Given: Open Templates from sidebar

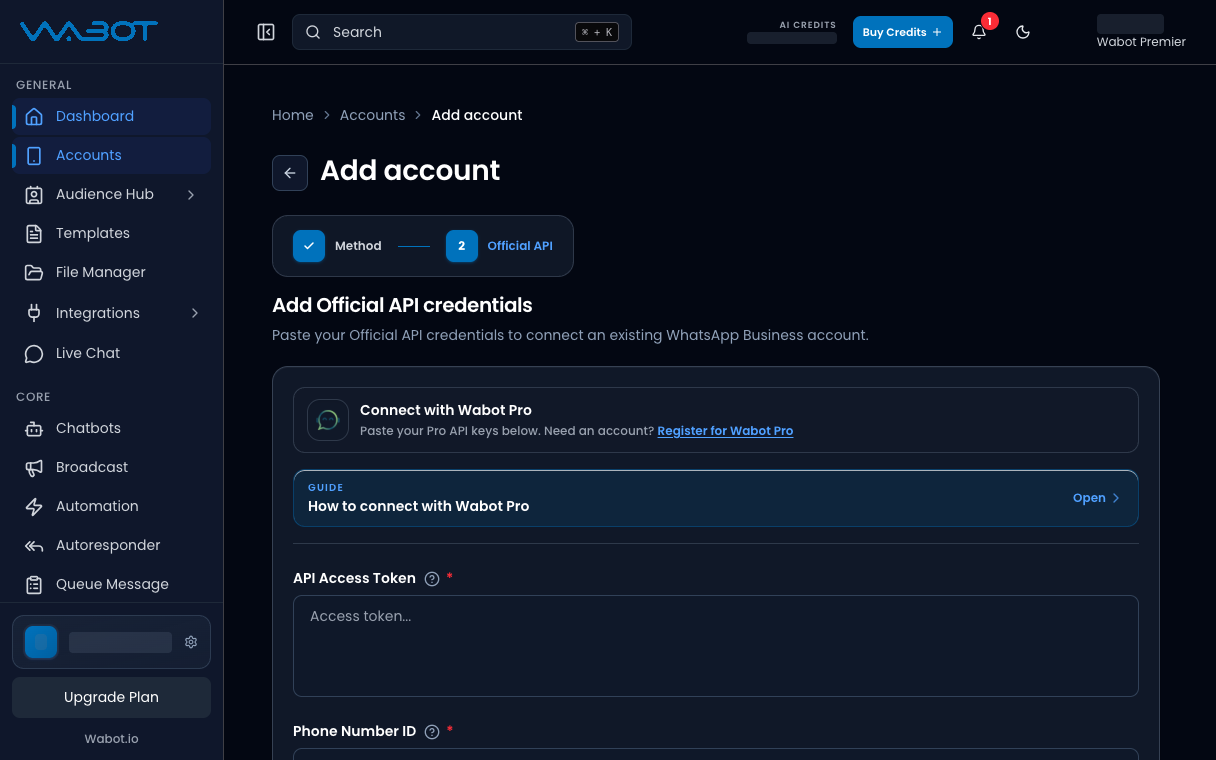Looking at the screenshot, I should click(x=111, y=233).
